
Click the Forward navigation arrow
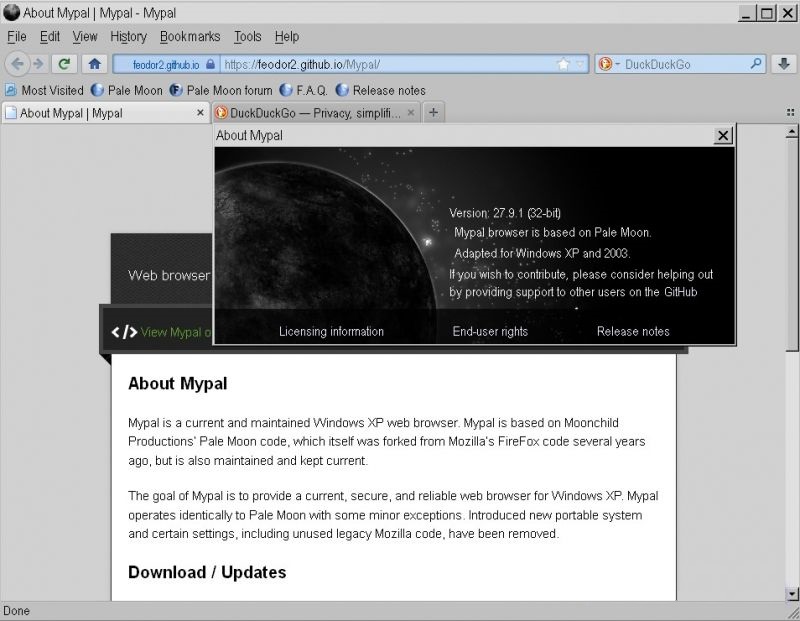click(x=38, y=63)
